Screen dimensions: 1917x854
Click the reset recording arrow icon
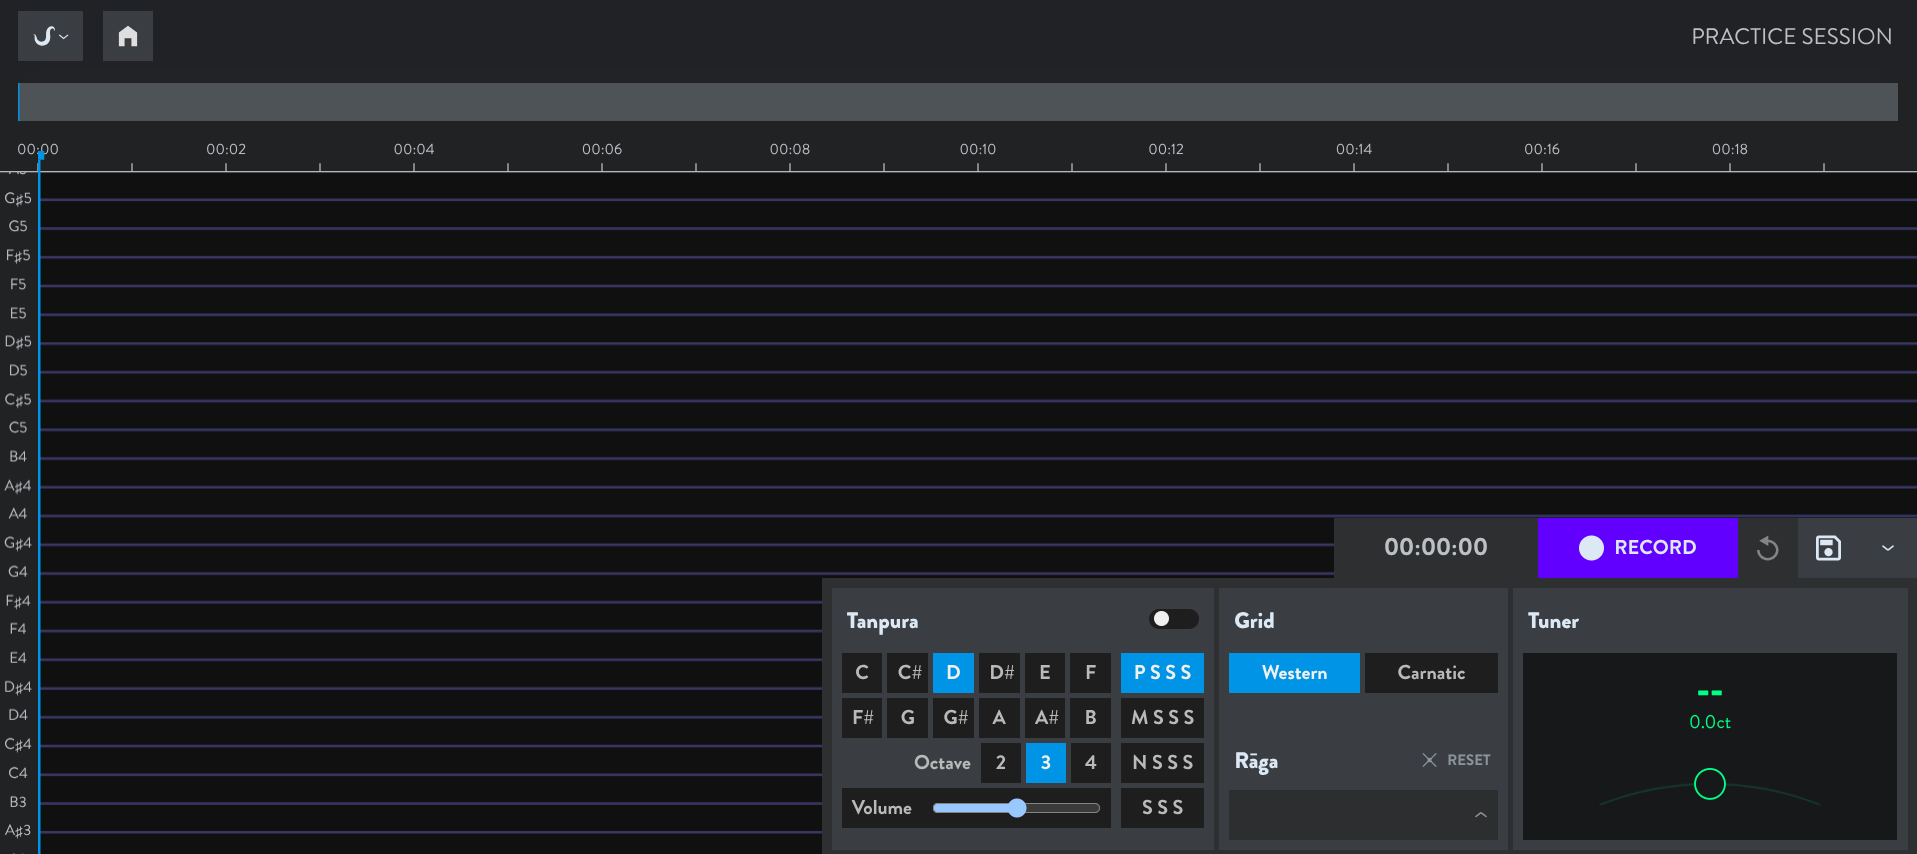tap(1767, 548)
